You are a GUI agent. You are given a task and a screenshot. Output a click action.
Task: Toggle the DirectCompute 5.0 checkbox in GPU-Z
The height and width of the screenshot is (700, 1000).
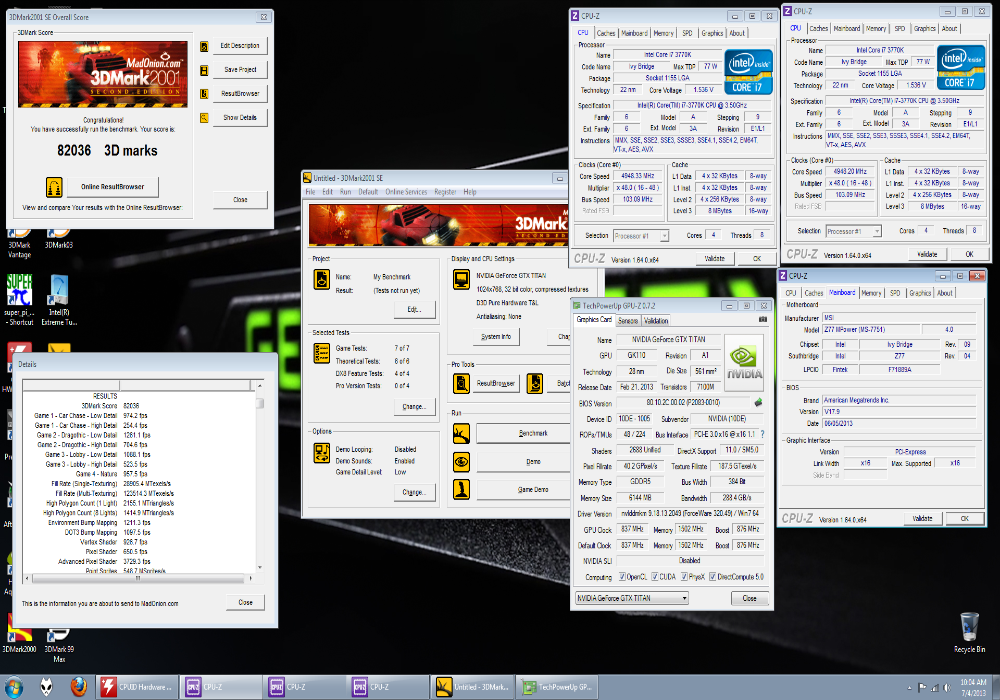point(712,577)
